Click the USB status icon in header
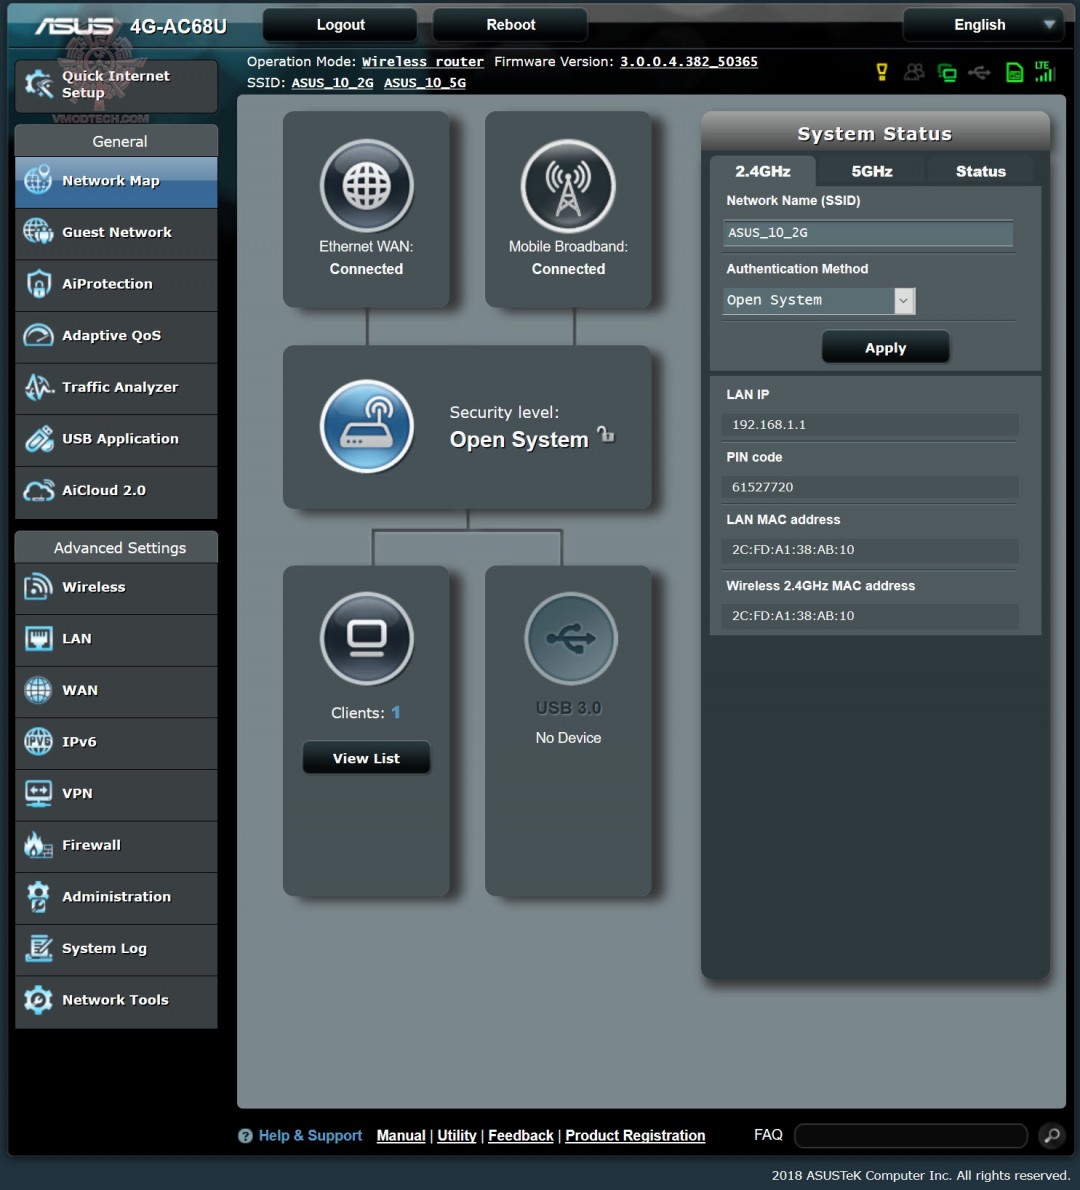This screenshot has width=1080, height=1190. (979, 73)
